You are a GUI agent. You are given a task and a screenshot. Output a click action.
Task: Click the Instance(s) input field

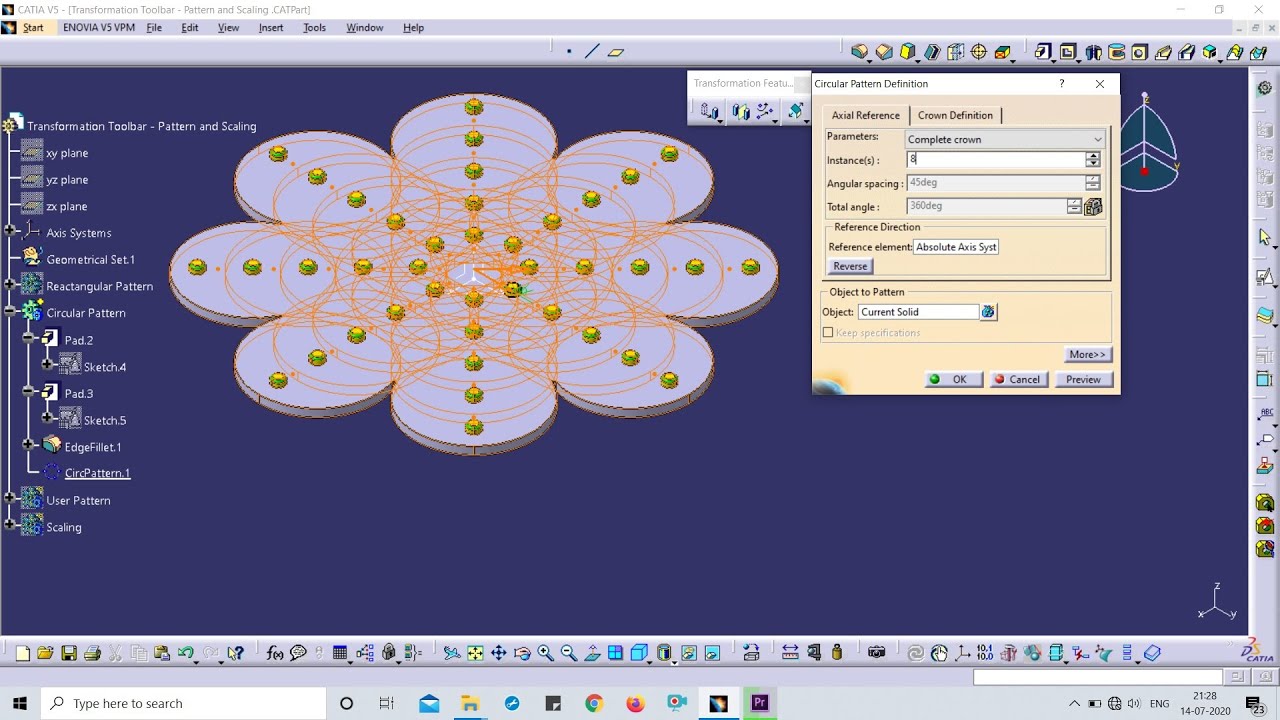(996, 159)
